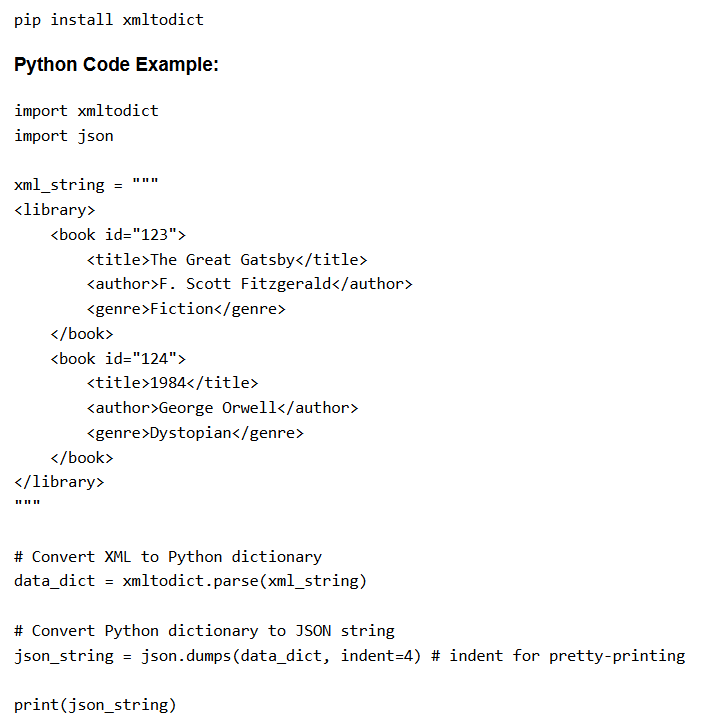
Task: Click the book id="124" opening tag
Action: click(x=118, y=359)
